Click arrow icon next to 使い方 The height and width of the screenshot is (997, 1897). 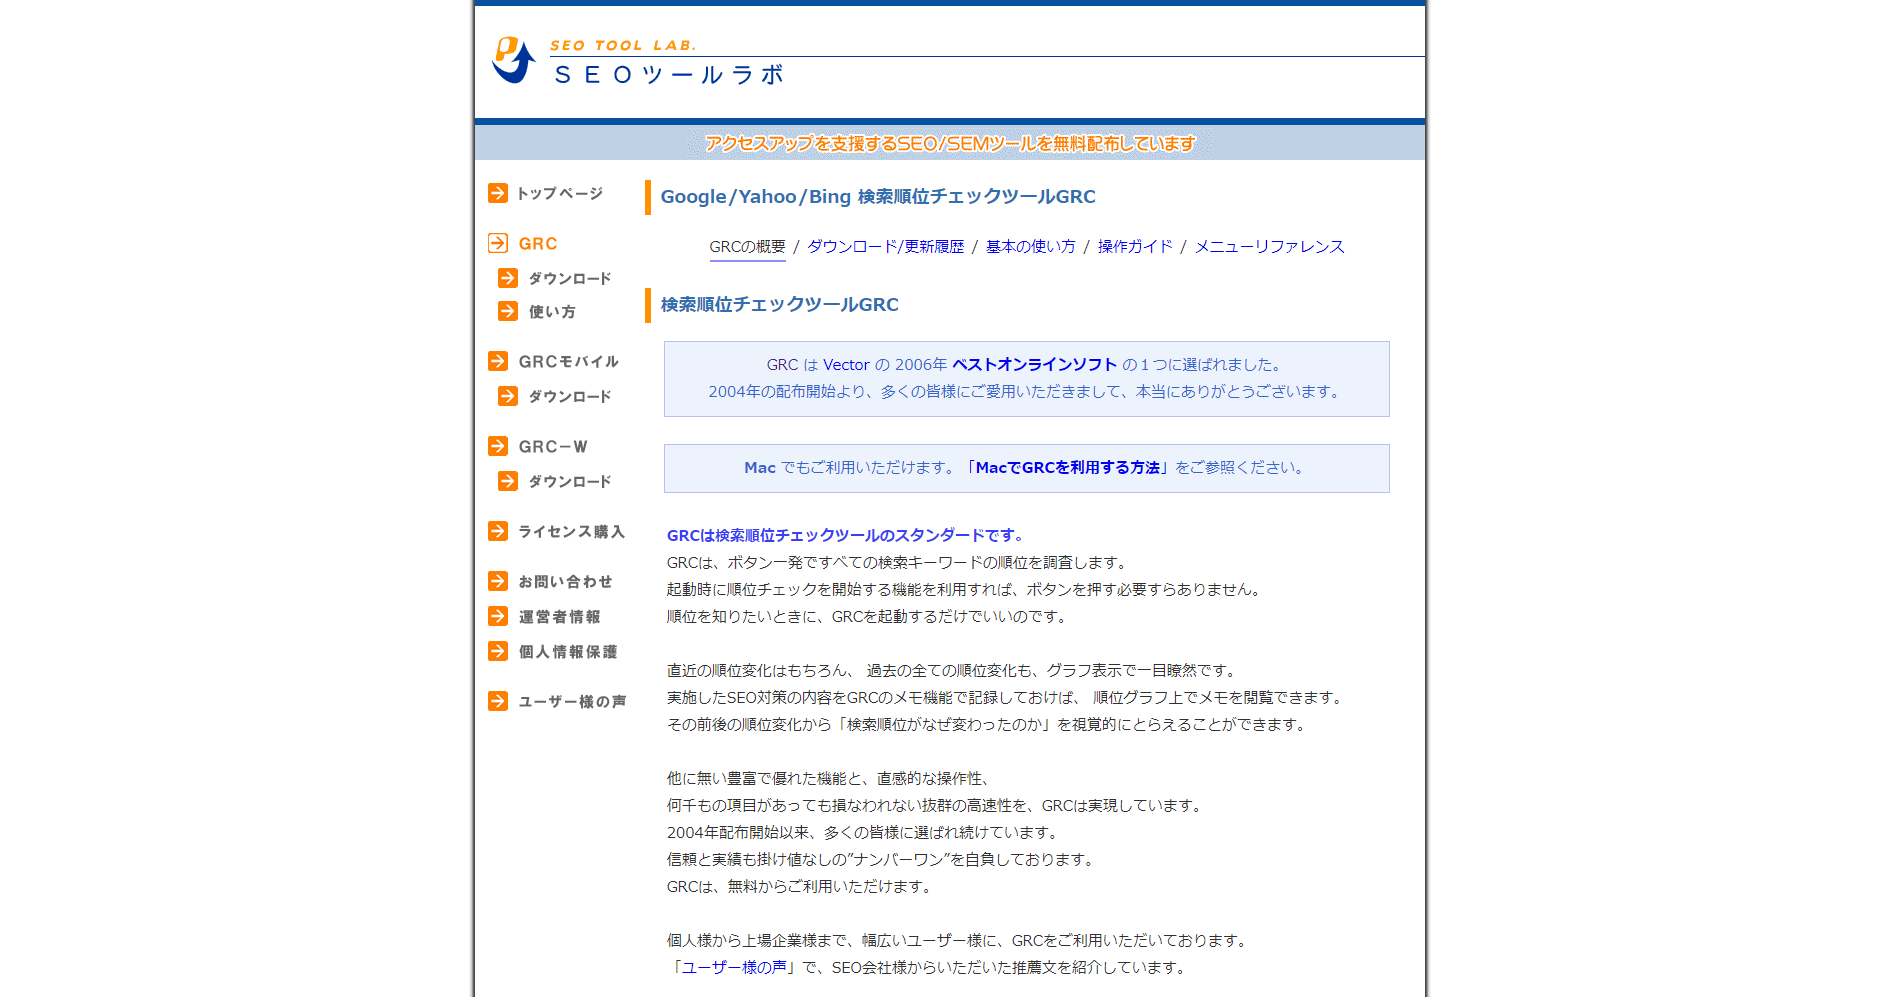(508, 311)
